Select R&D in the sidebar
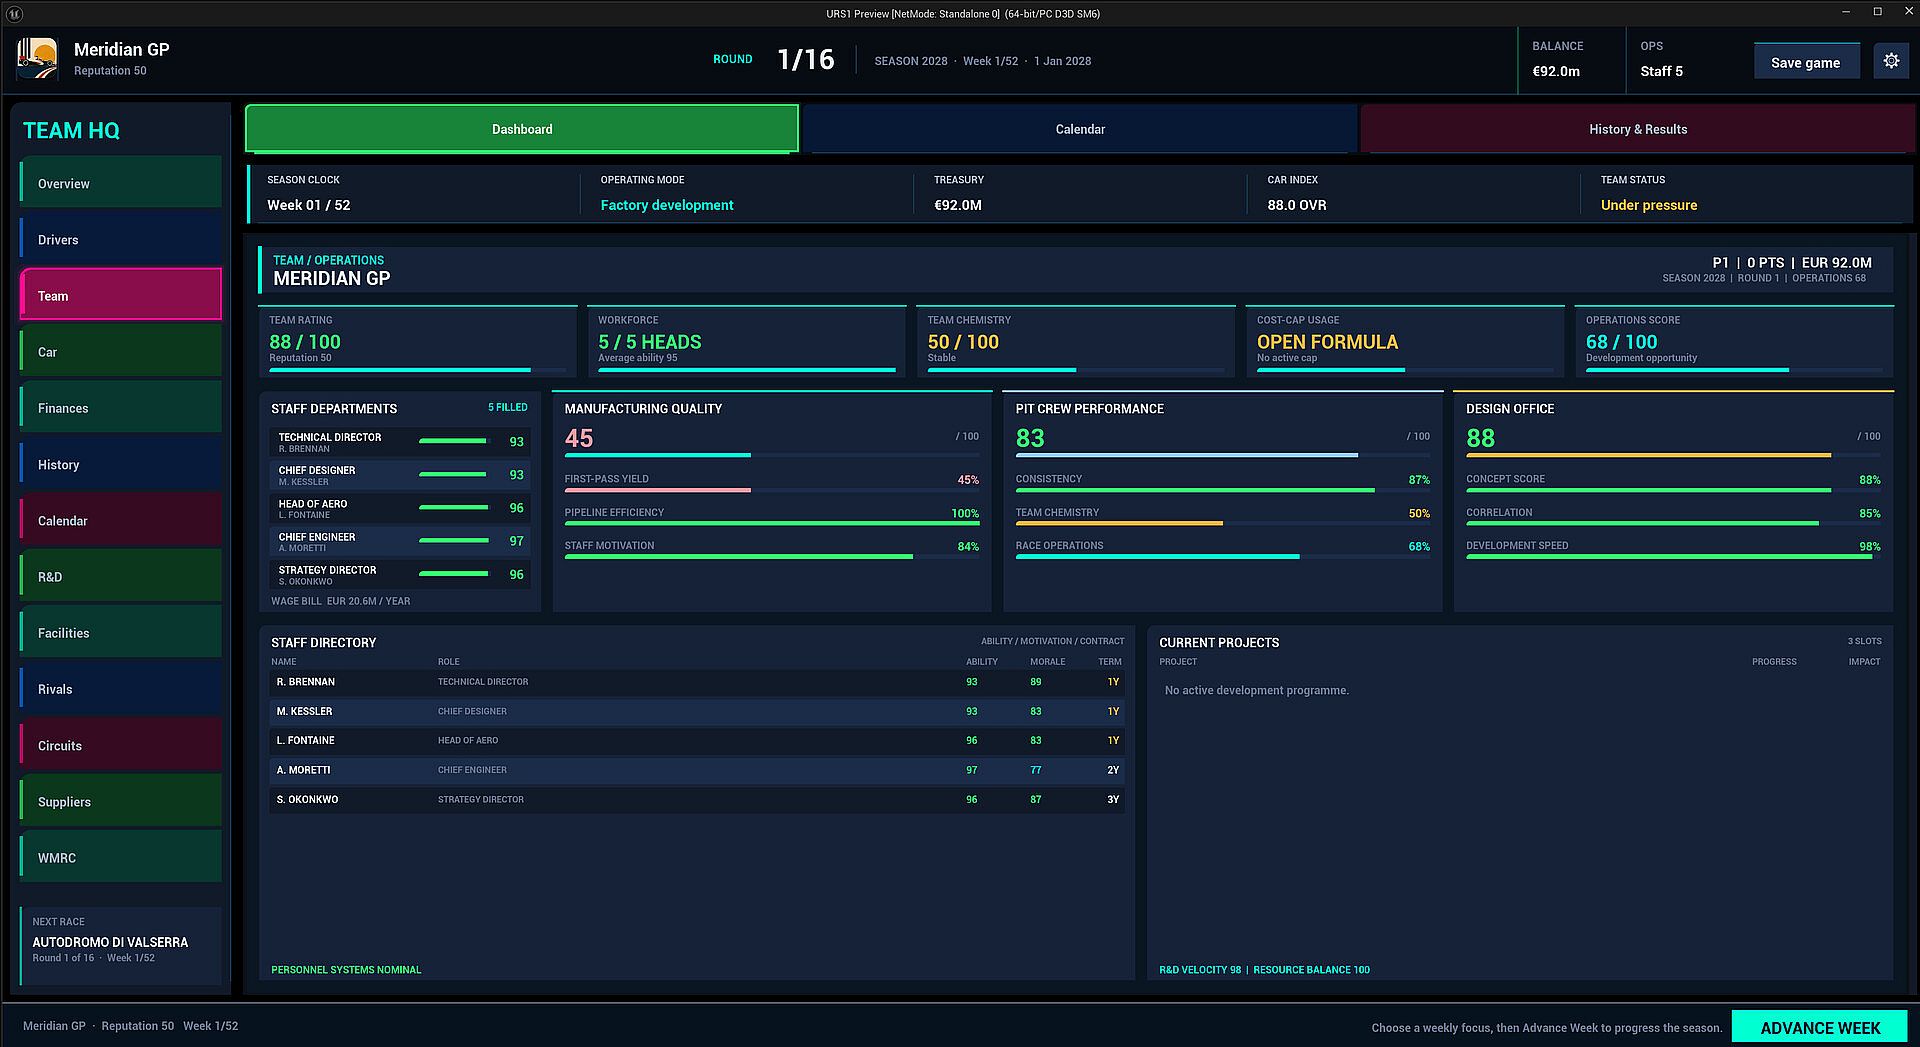 point(121,577)
